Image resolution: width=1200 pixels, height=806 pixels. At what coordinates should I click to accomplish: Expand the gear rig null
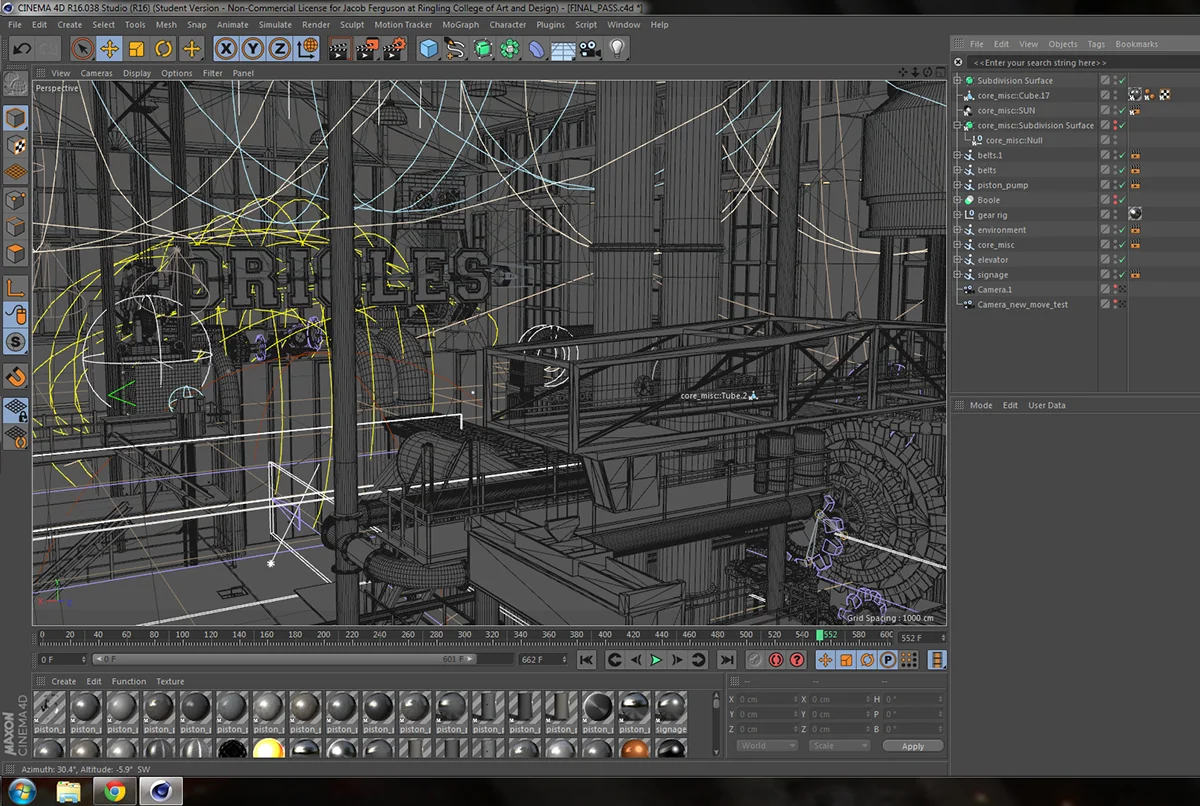[x=957, y=215]
